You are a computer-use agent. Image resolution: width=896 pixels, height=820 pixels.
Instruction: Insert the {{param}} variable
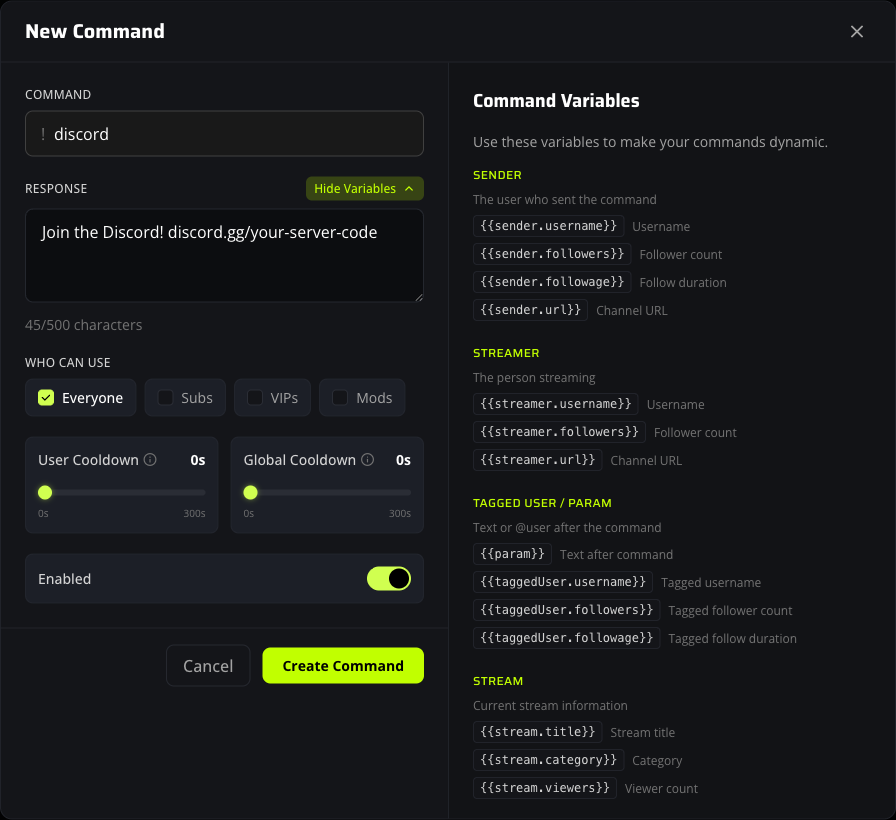[x=513, y=554]
